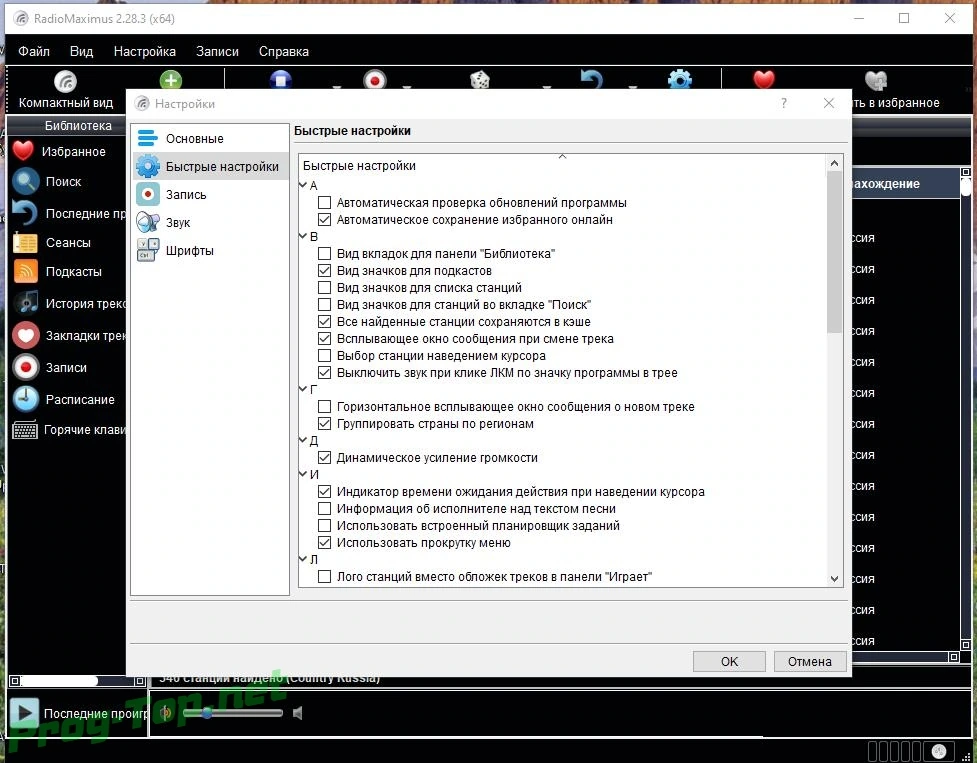Enable Вид вкладок для панели Библиотека
Viewport: 977px width, 763px height.
(324, 254)
